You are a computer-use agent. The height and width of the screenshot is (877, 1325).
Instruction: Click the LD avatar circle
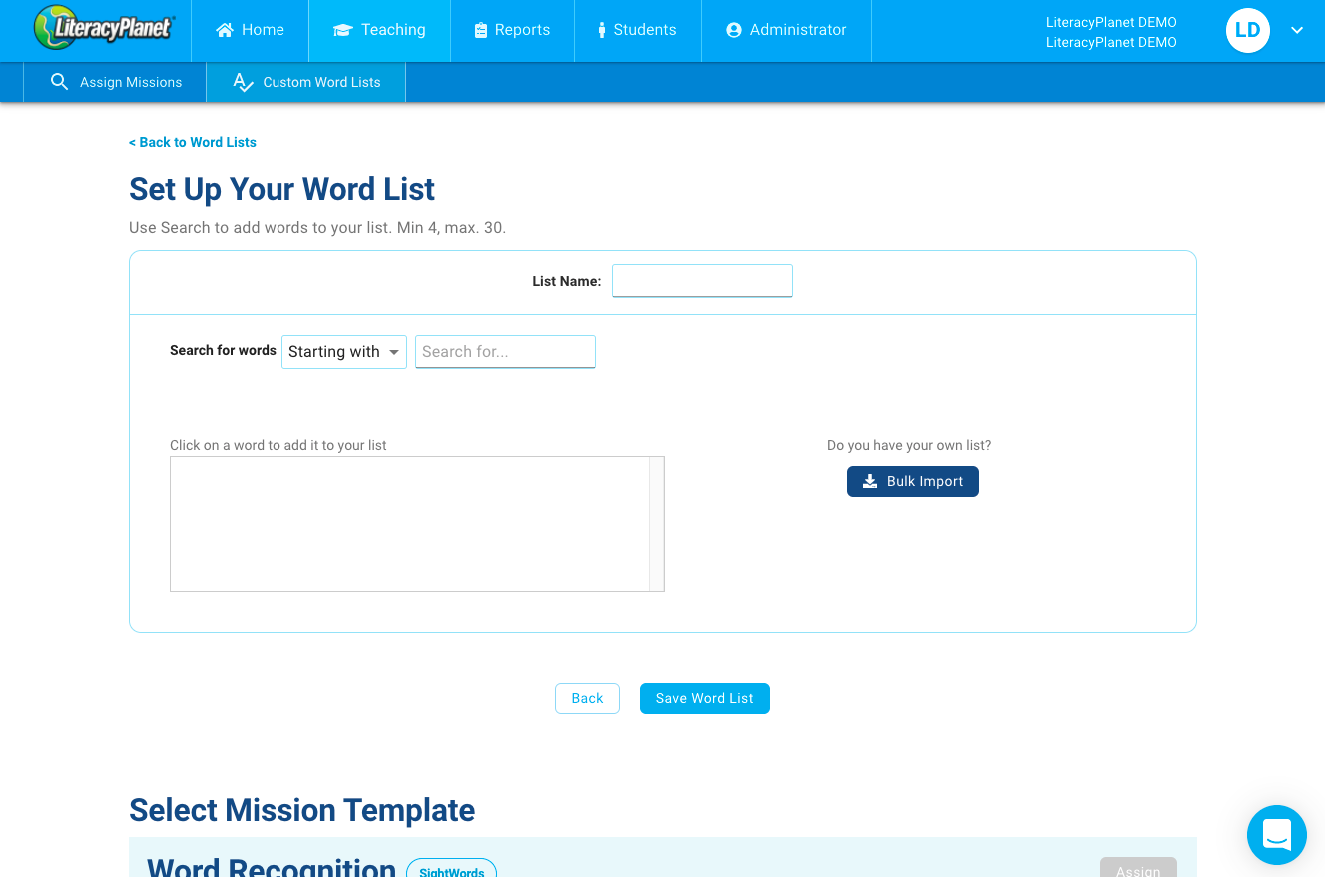click(1247, 30)
